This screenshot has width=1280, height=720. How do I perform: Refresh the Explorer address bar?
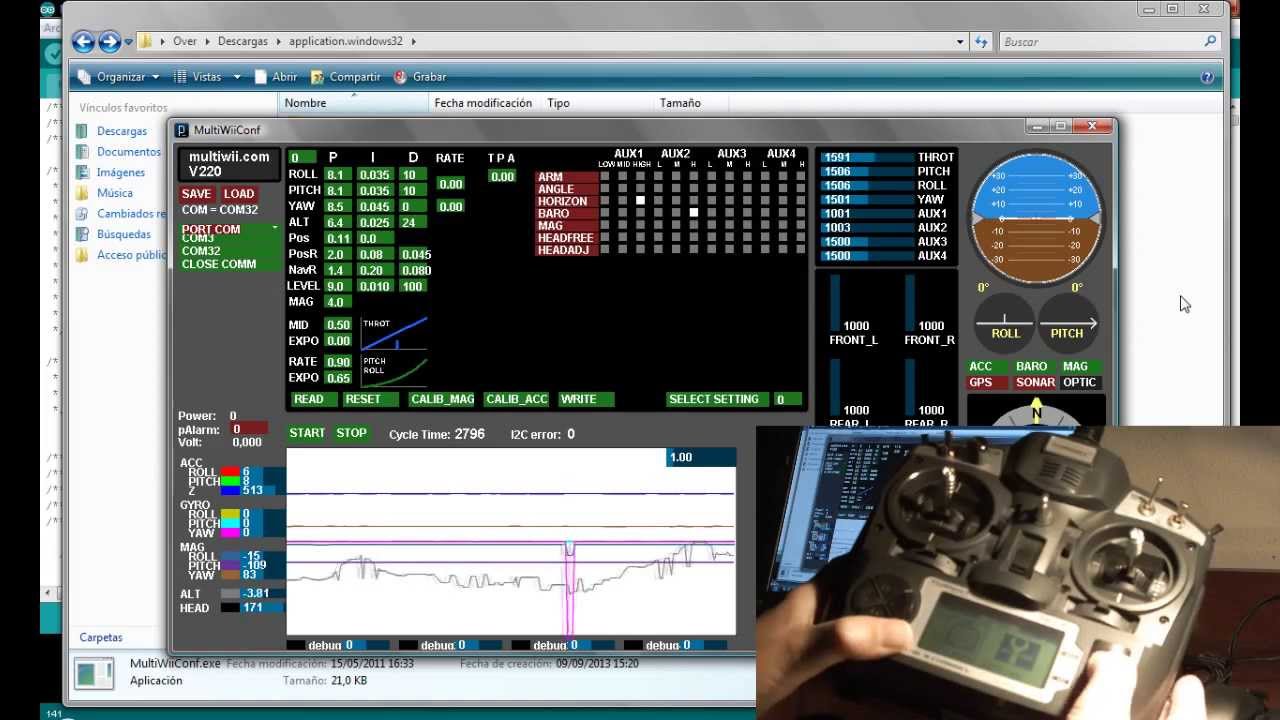(981, 42)
